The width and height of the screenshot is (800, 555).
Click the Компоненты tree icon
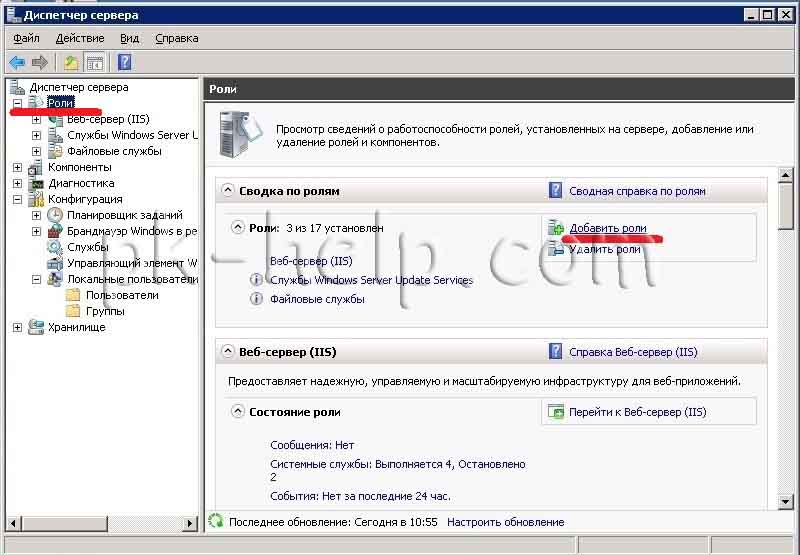click(36, 167)
